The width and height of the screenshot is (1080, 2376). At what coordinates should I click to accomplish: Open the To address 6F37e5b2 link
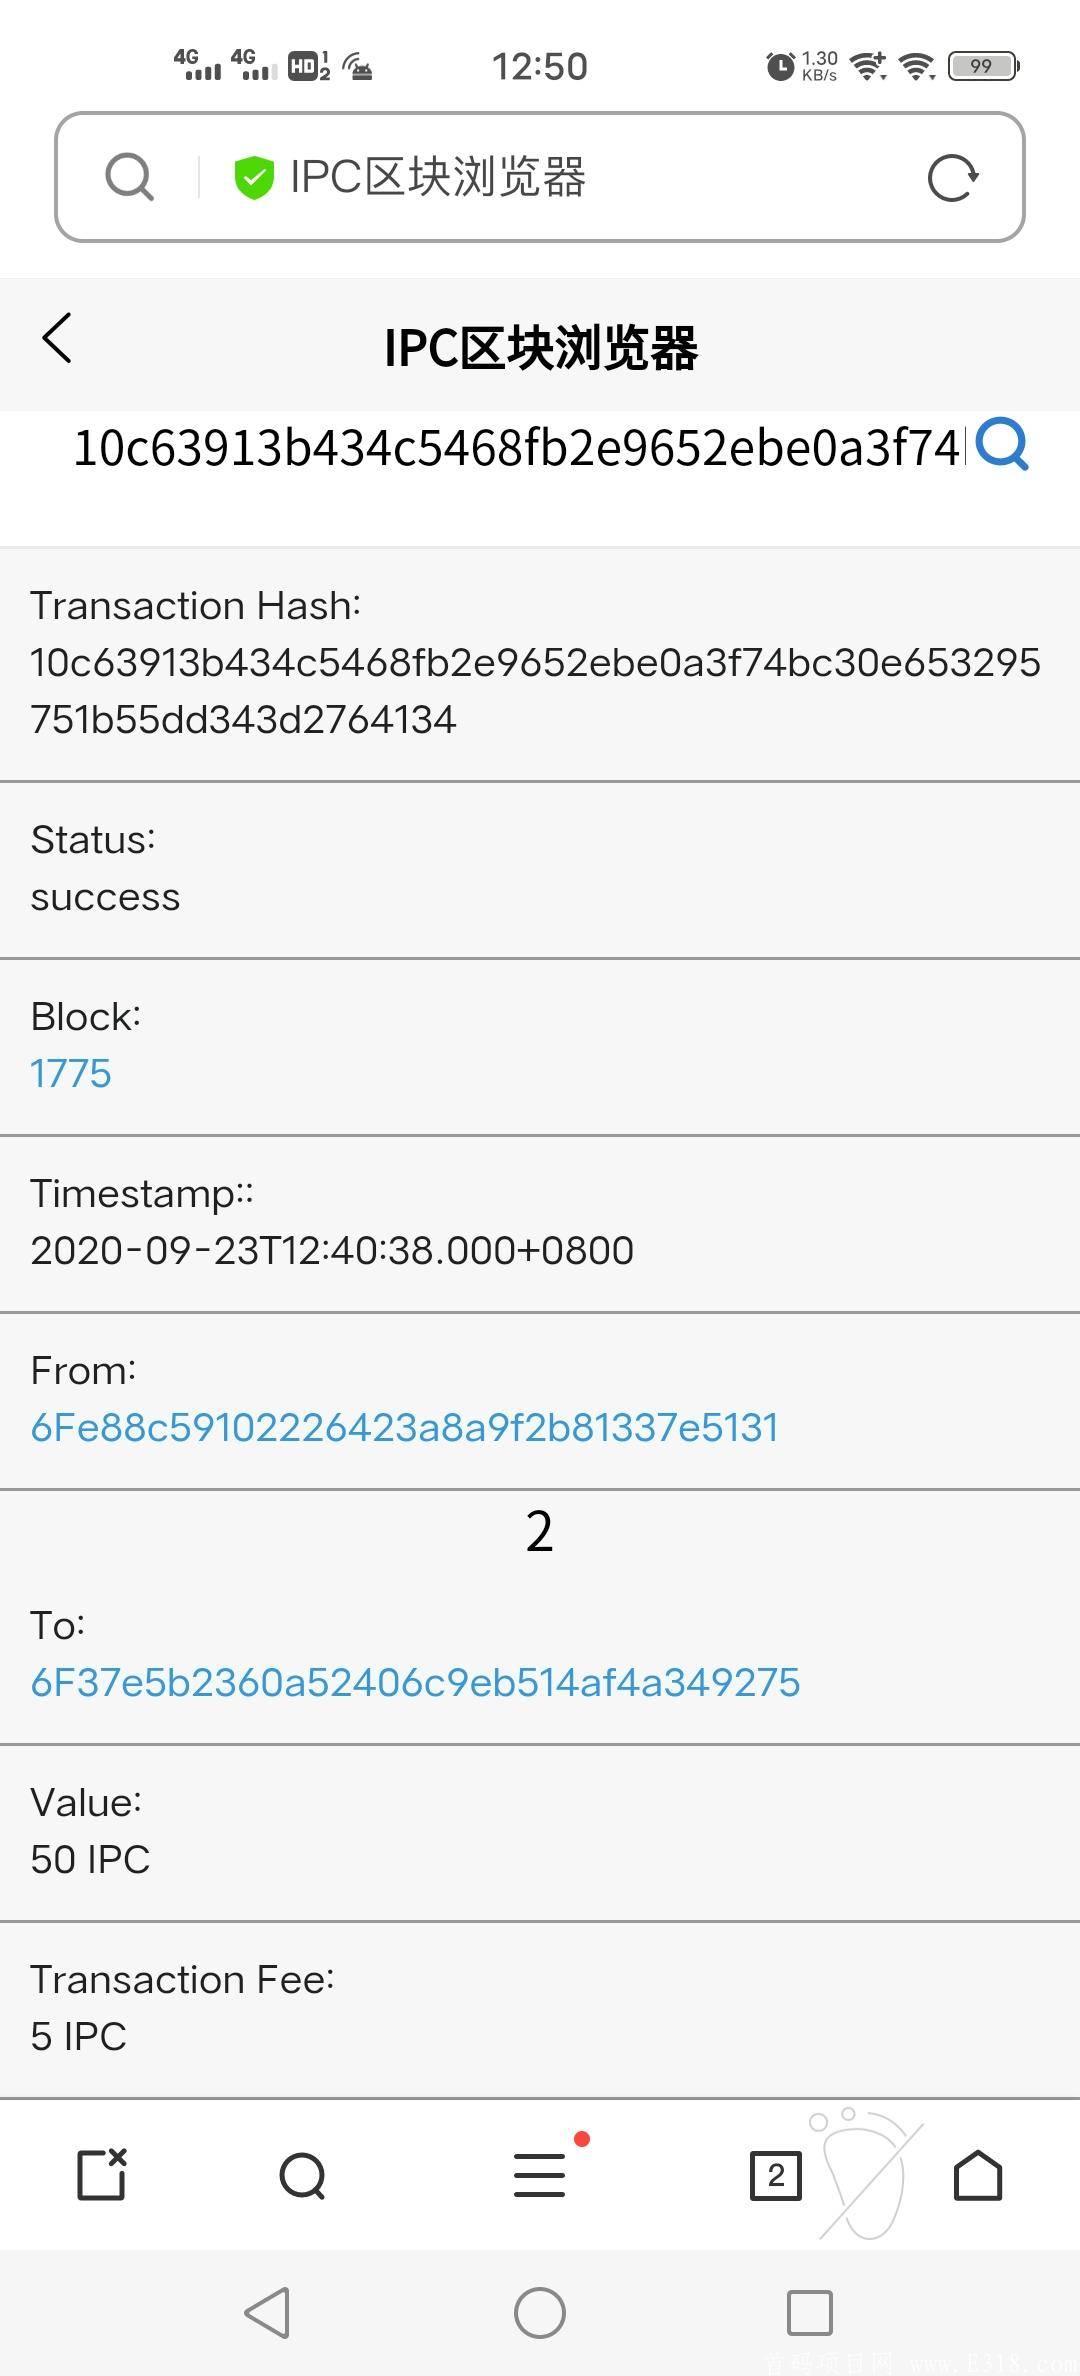point(415,1682)
